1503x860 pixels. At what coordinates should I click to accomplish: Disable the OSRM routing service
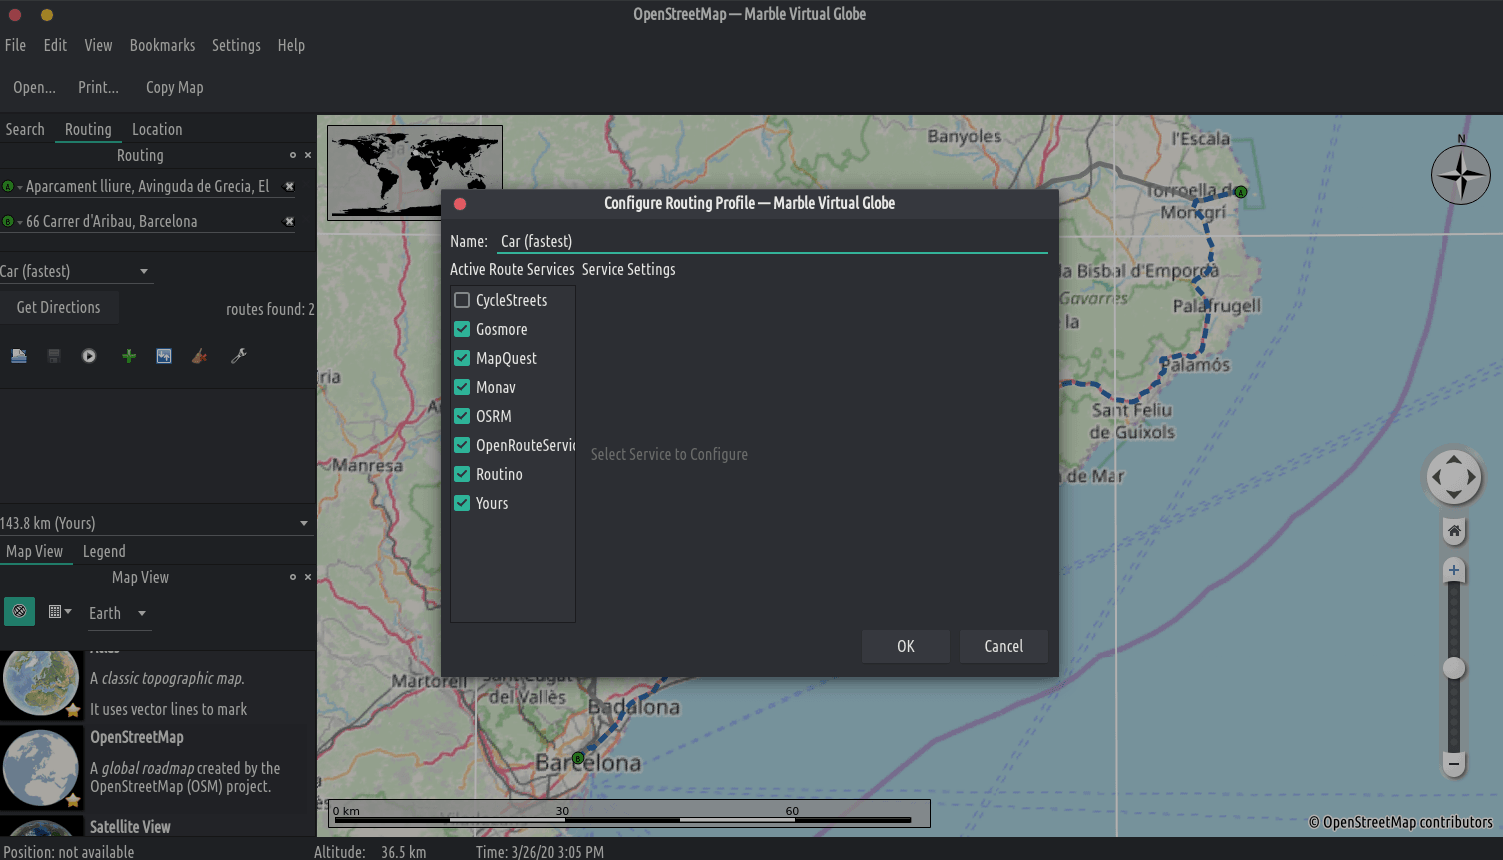coord(462,416)
